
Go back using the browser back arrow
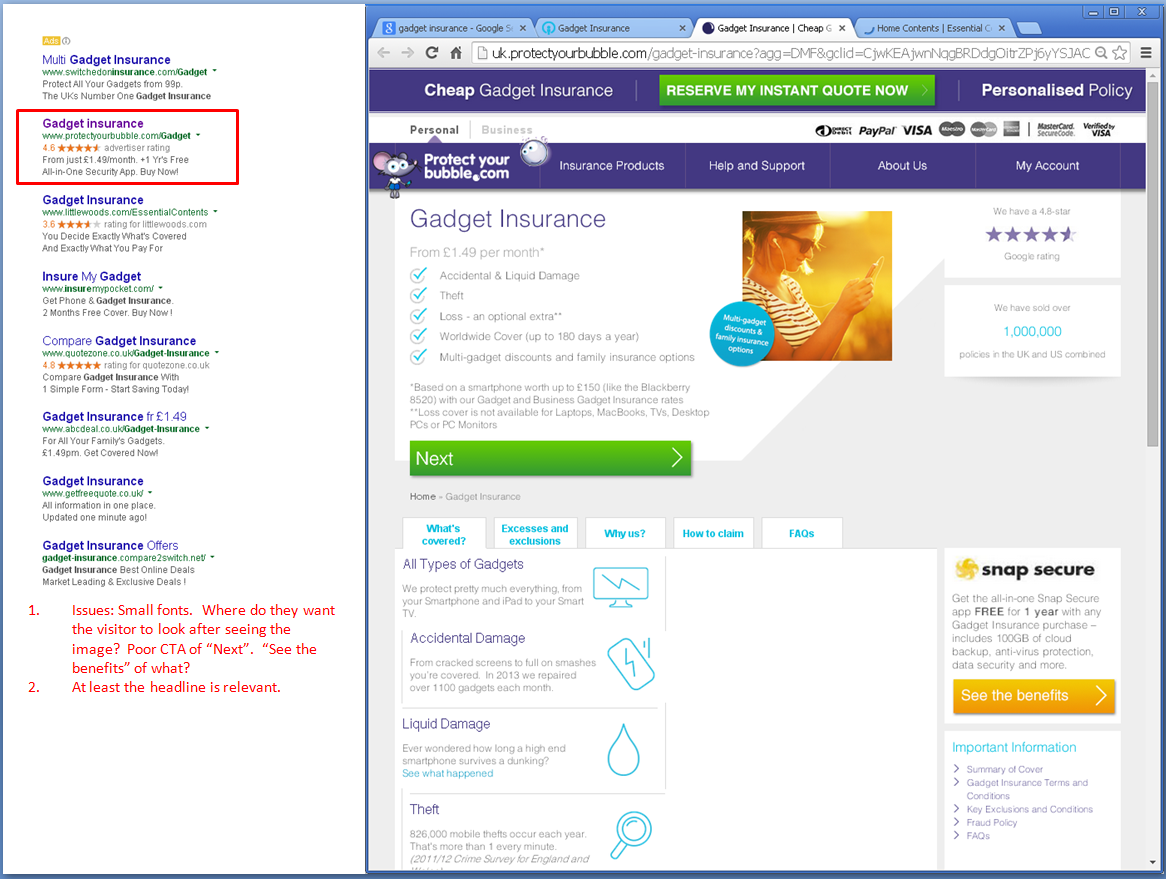click(384, 53)
